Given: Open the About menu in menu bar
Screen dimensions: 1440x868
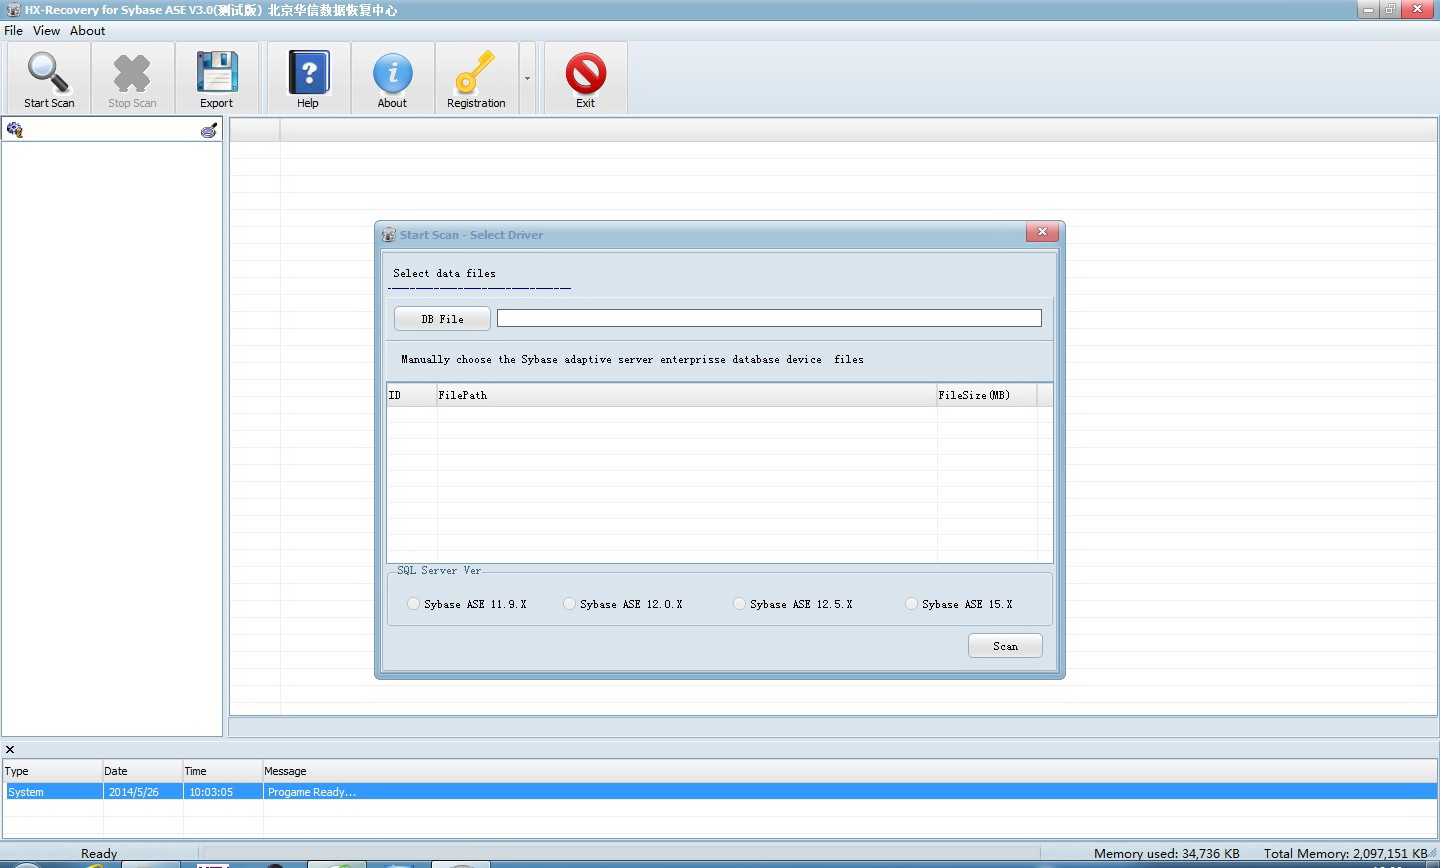Looking at the screenshot, I should [x=87, y=31].
